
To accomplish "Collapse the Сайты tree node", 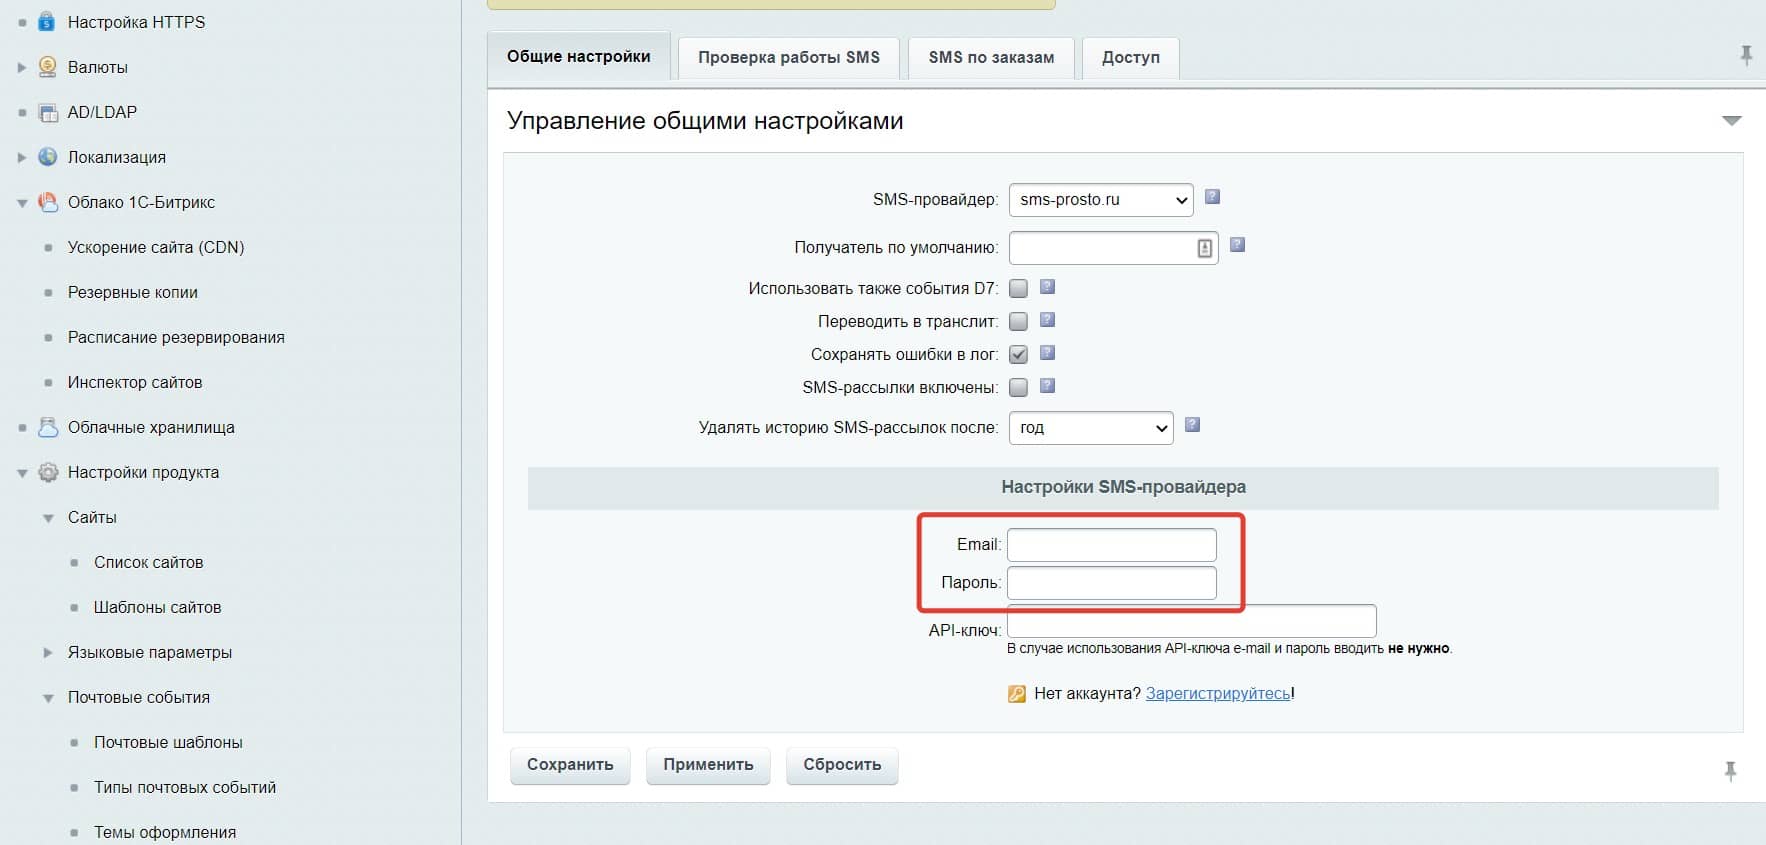I will point(48,518).
